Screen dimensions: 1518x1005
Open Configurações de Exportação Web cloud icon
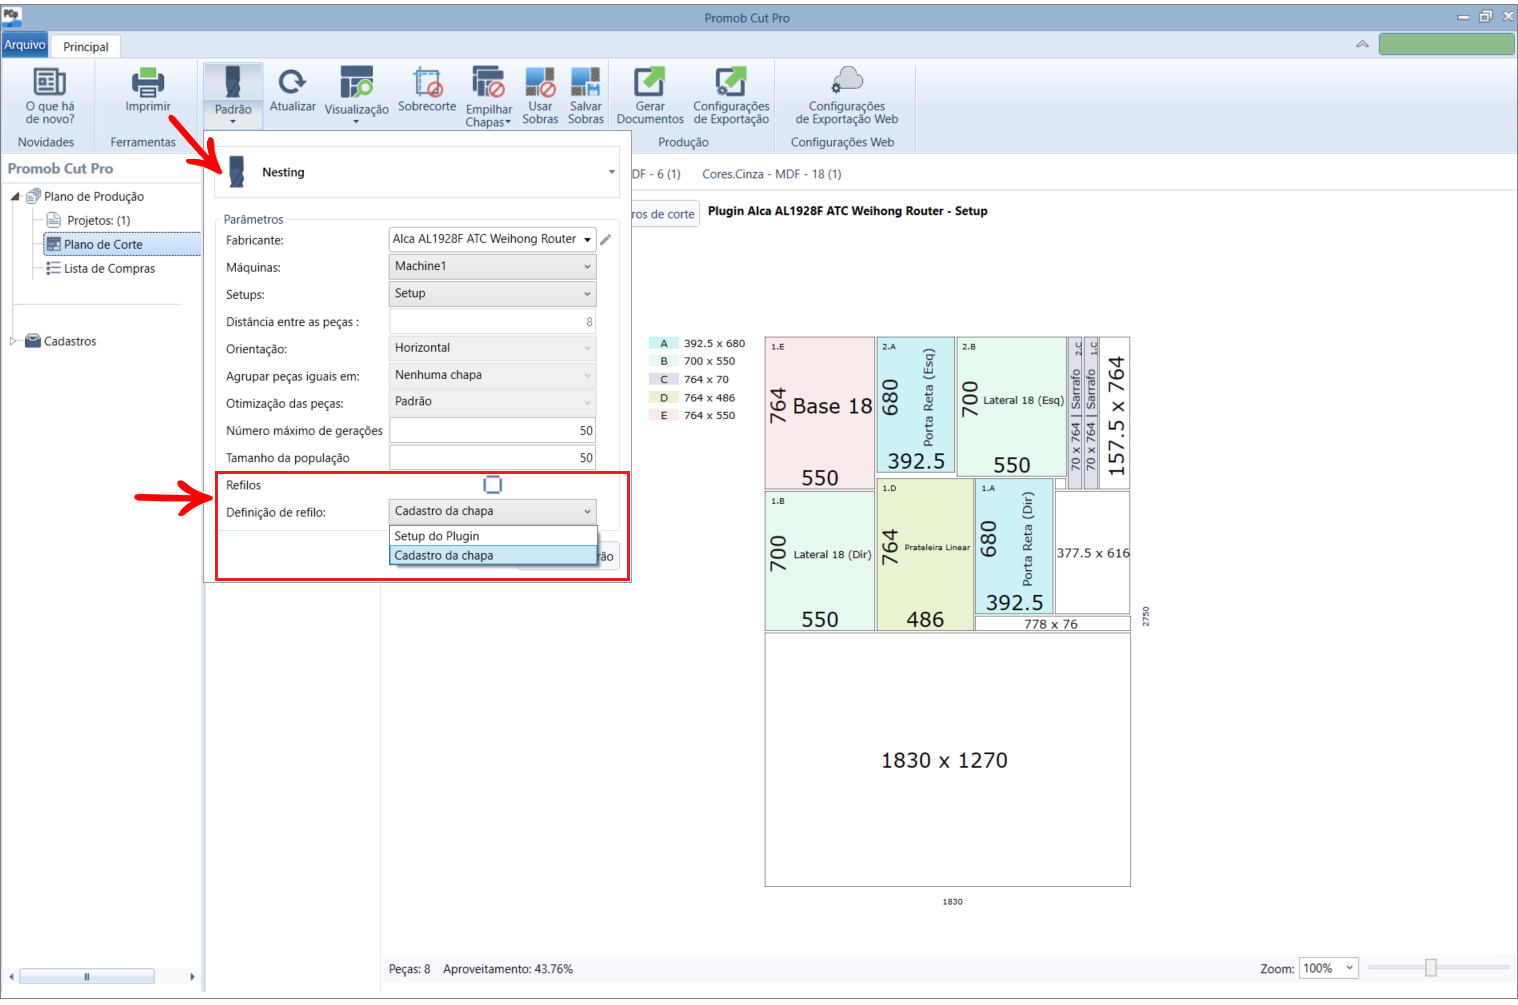click(847, 80)
